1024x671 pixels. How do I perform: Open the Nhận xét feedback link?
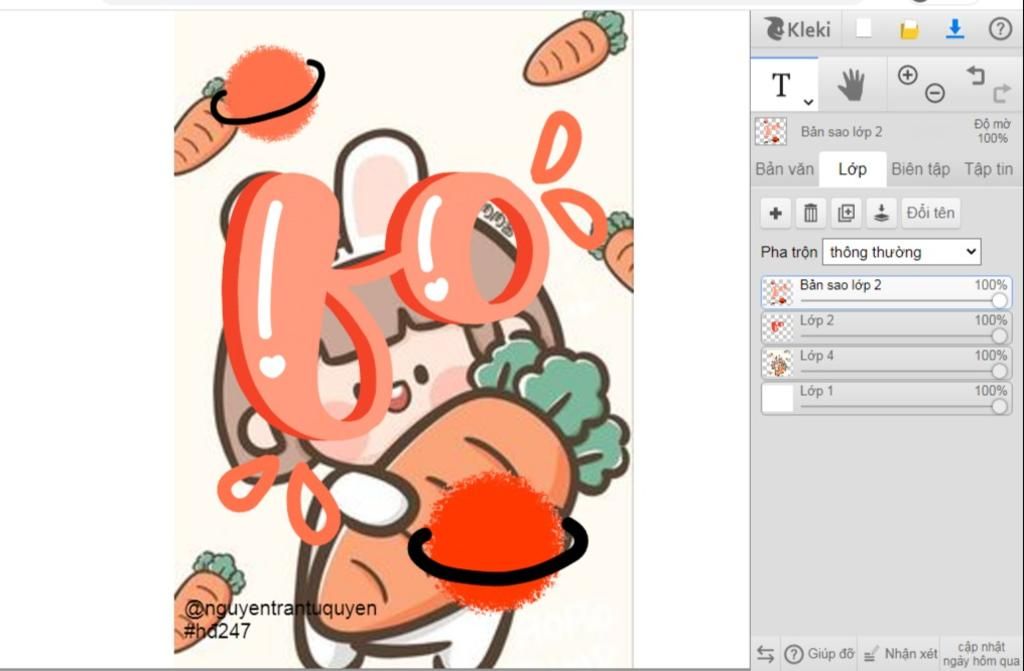point(901,654)
